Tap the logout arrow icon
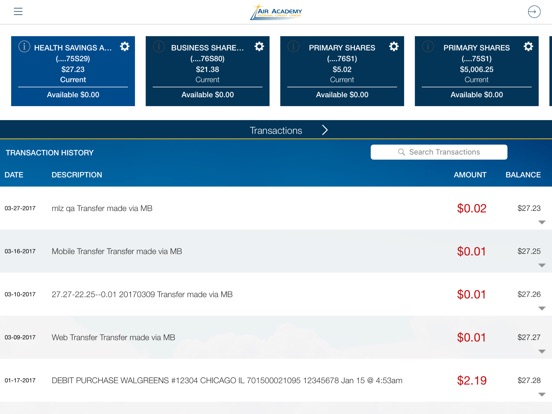This screenshot has width=552, height=414. tap(534, 12)
